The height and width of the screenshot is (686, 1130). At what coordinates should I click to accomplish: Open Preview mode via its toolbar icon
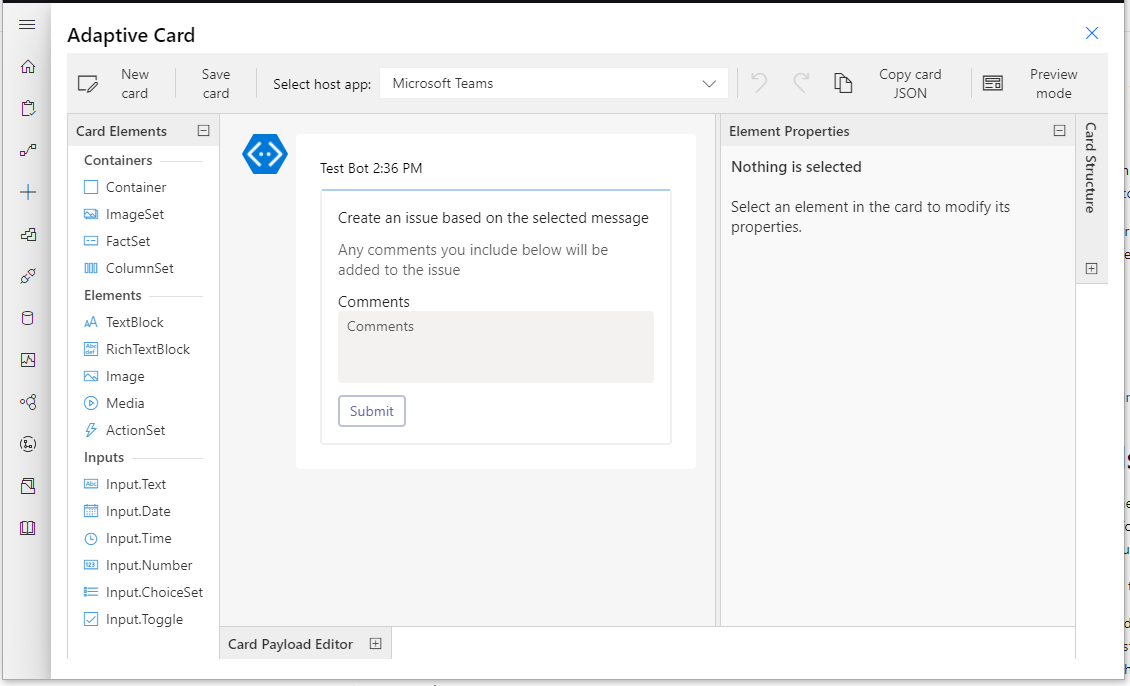993,83
